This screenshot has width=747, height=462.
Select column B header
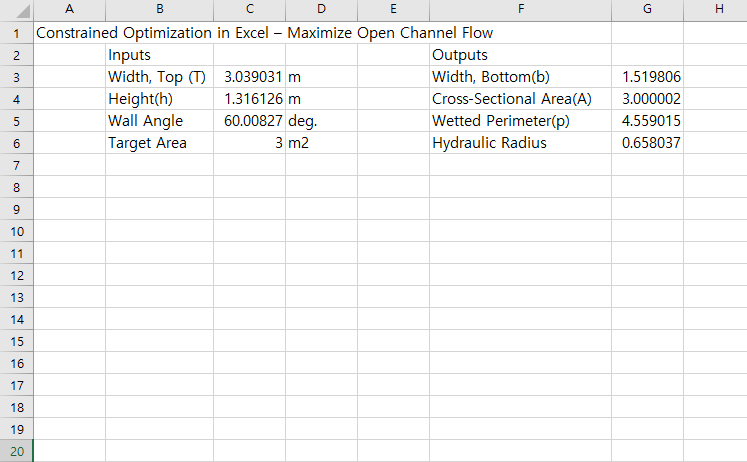click(x=160, y=9)
